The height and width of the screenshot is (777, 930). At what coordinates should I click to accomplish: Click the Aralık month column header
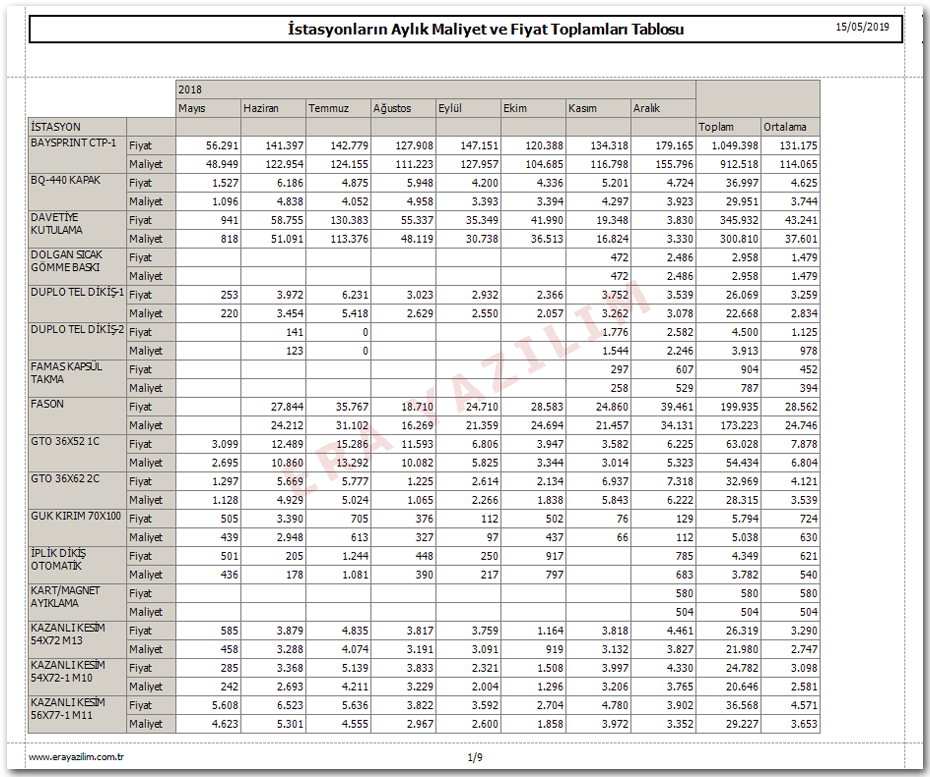pyautogui.click(x=646, y=108)
